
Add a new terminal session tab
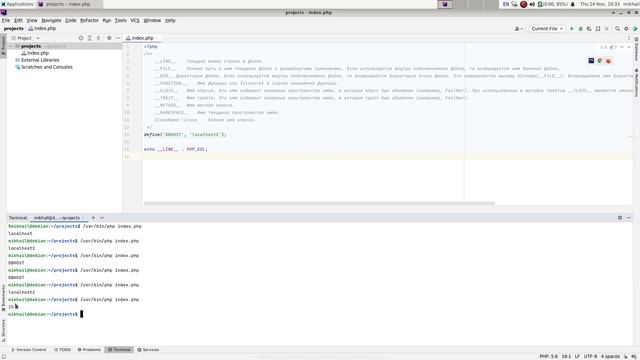[93, 218]
